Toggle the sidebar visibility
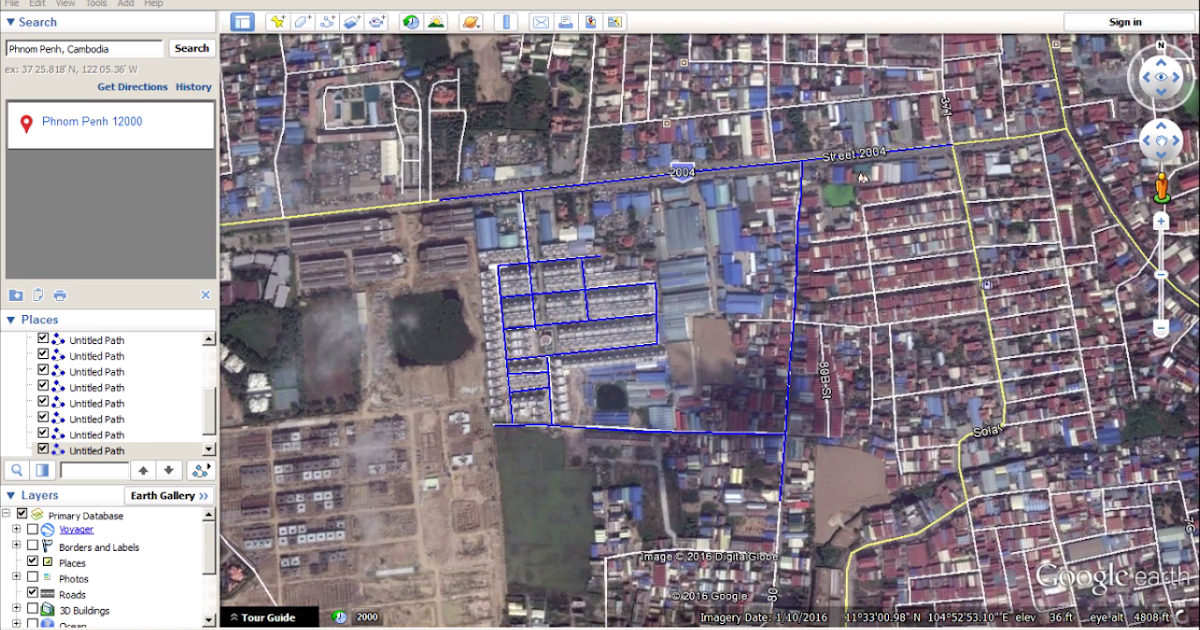The width and height of the screenshot is (1200, 630). pos(242,21)
